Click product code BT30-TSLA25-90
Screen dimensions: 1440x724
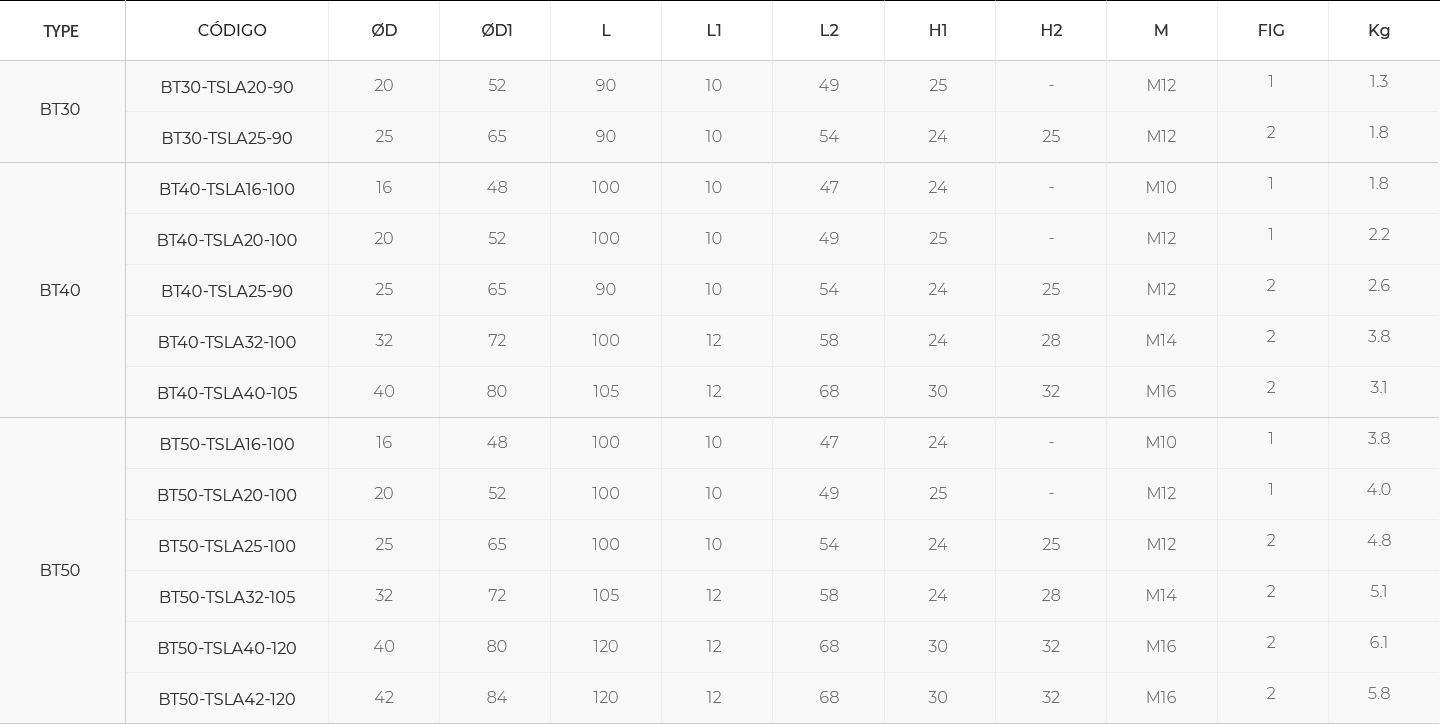pyautogui.click(x=227, y=138)
